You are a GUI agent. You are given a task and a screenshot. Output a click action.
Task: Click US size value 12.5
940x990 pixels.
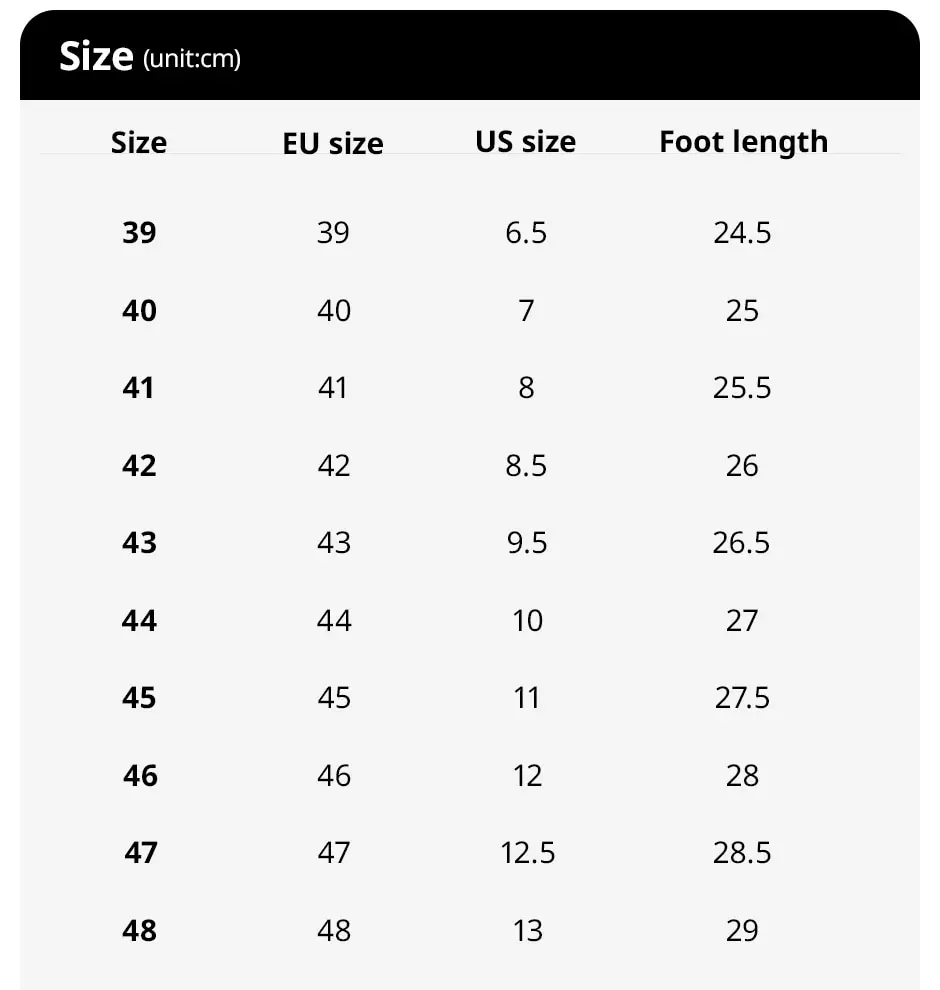point(527,853)
